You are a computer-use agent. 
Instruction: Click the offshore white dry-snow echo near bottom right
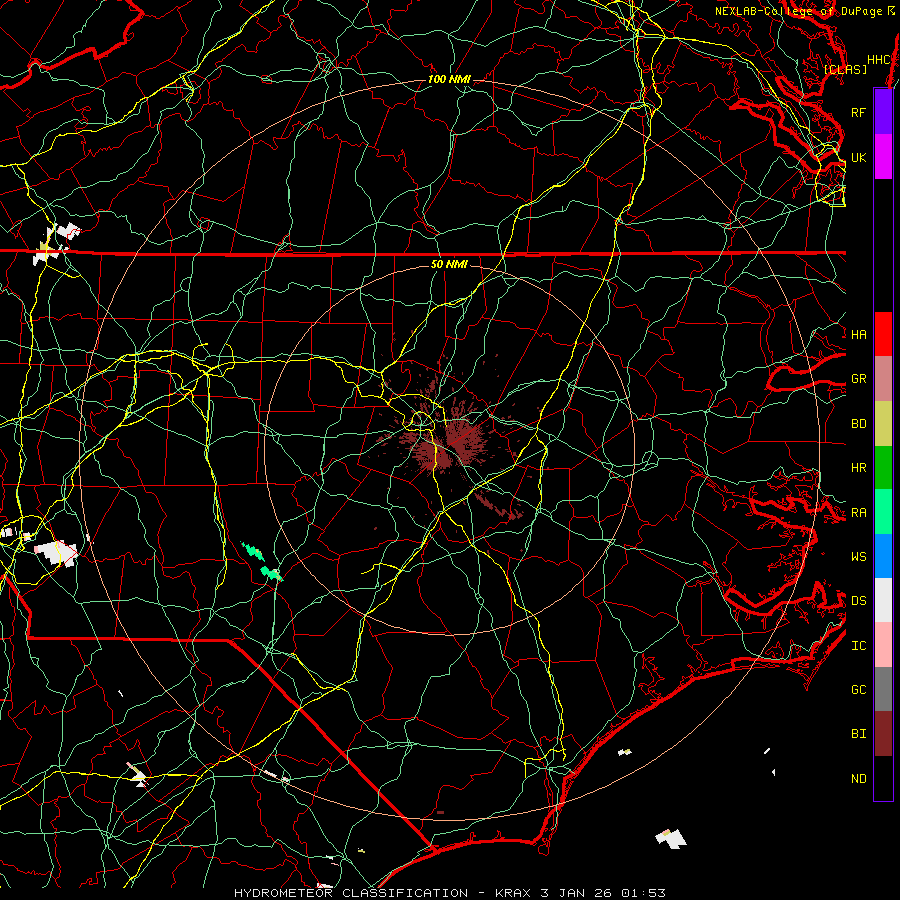pos(671,839)
